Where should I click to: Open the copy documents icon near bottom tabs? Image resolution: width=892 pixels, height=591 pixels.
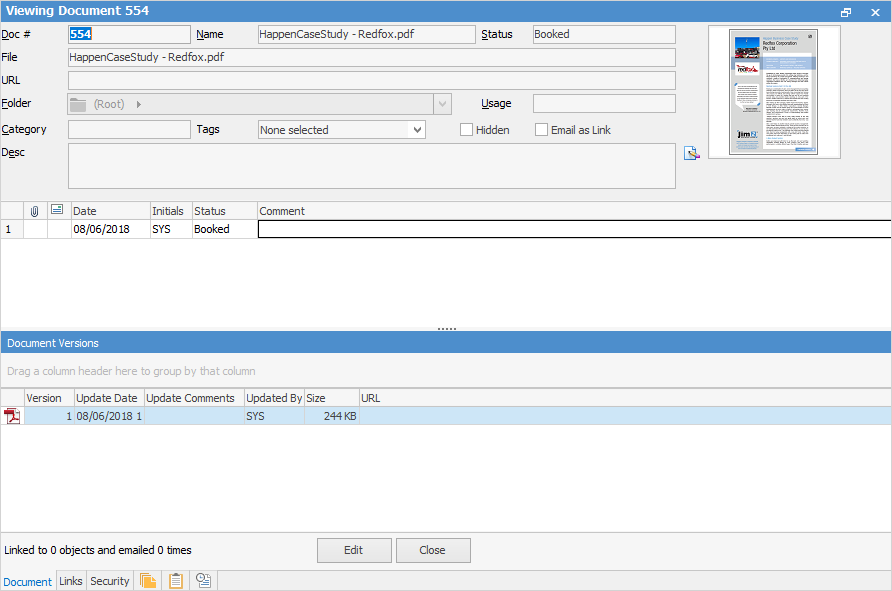coord(148,580)
